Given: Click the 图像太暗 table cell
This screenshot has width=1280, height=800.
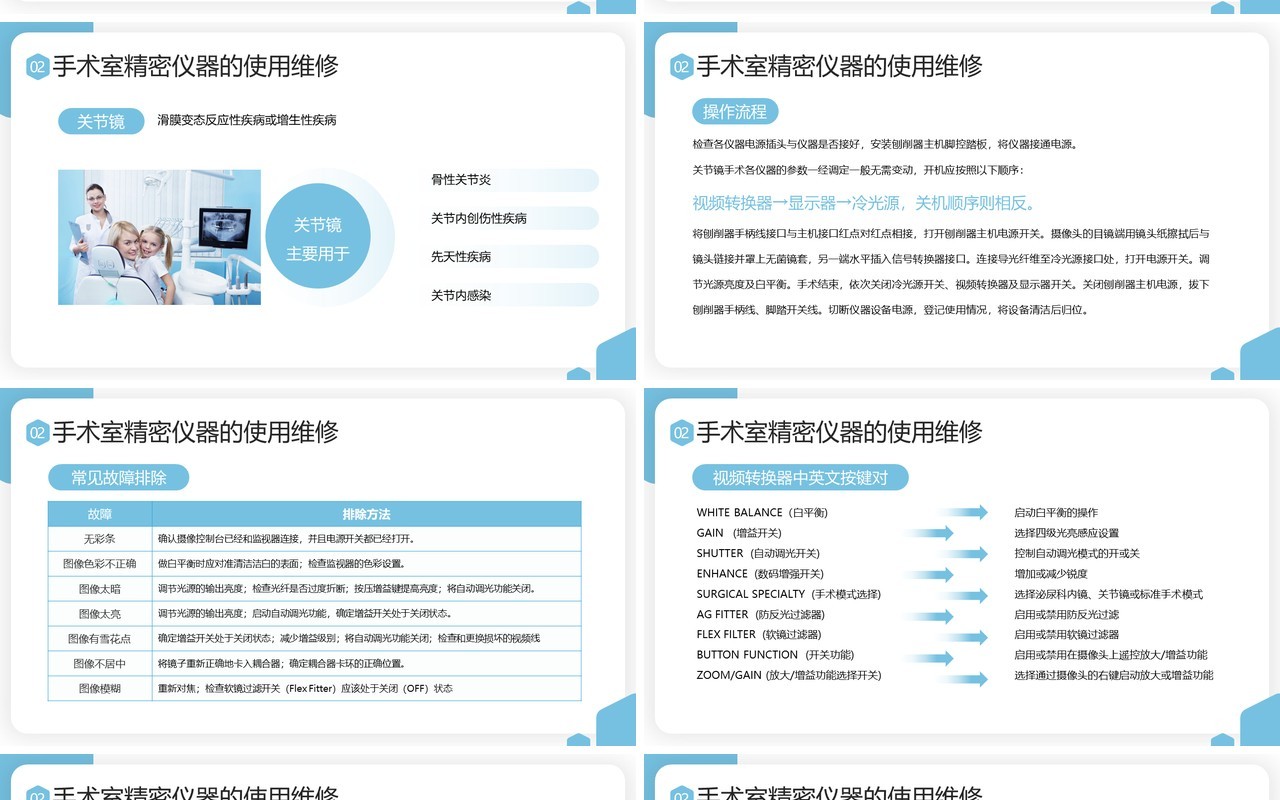Looking at the screenshot, I should (x=100, y=589).
